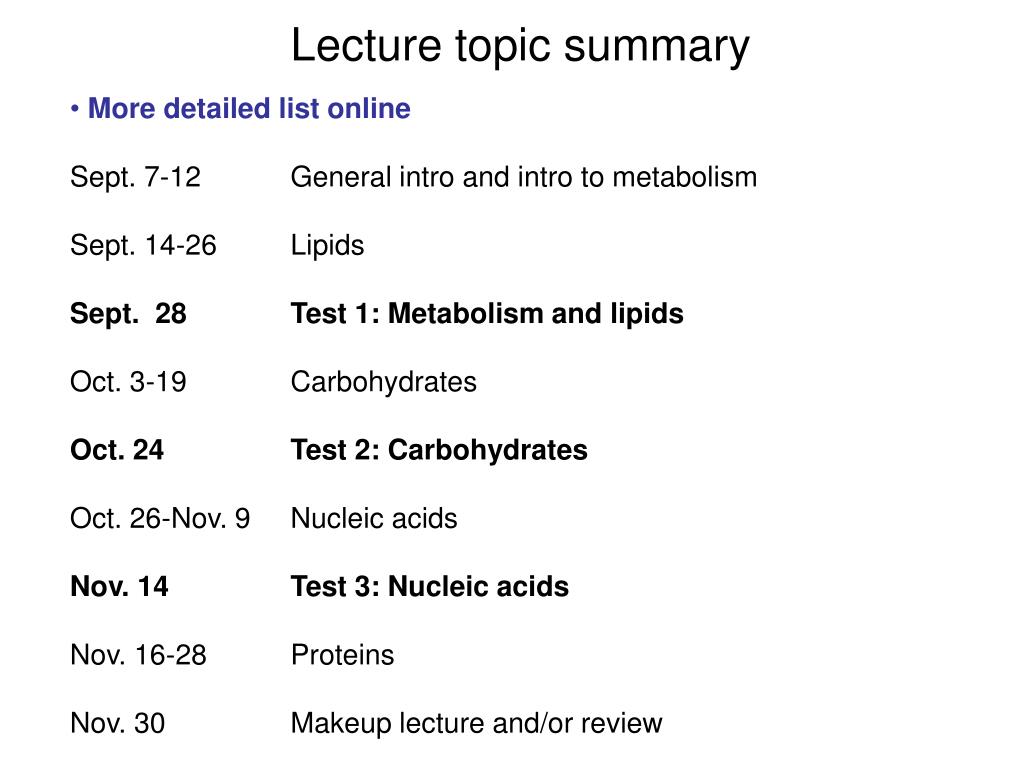Image resolution: width=1024 pixels, height=768 pixels.
Task: Click the 'Carbohydrates' topic line
Action: pos(383,383)
